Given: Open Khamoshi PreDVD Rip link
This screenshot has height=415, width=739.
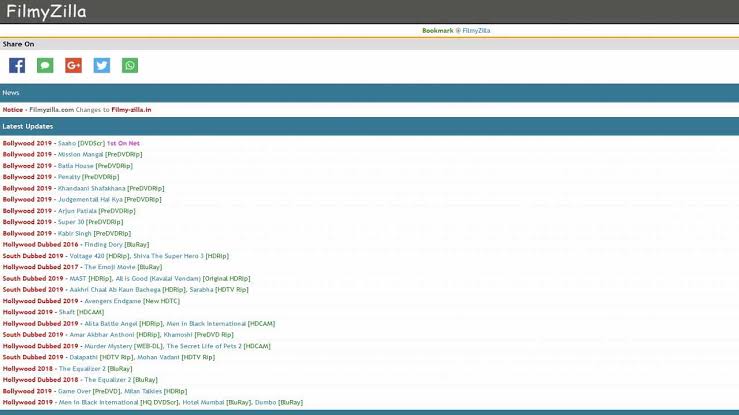Looking at the screenshot, I should point(198,335).
